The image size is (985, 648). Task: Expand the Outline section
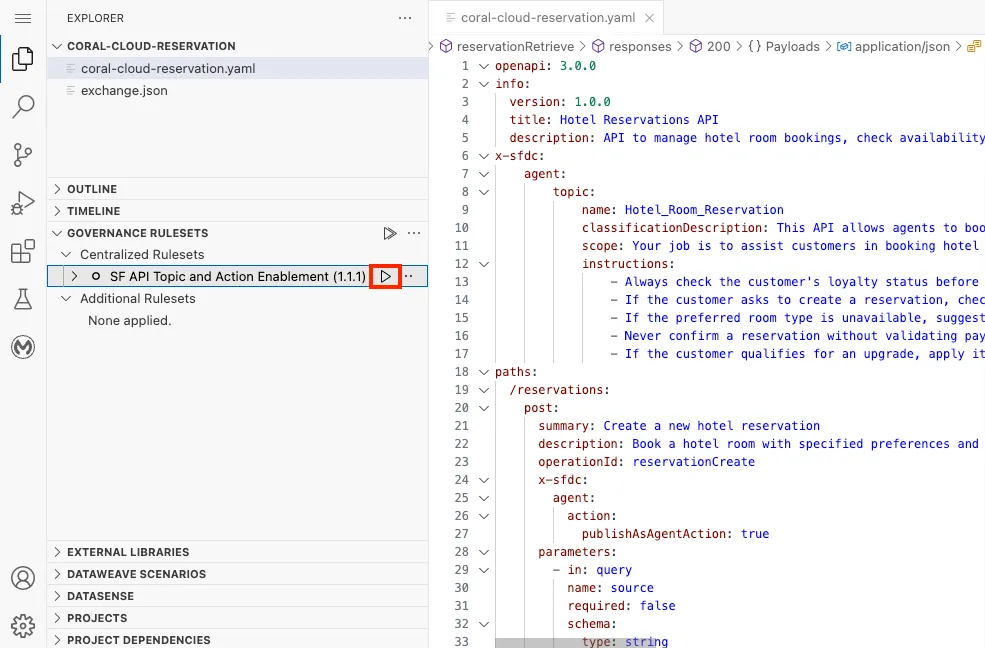click(92, 189)
